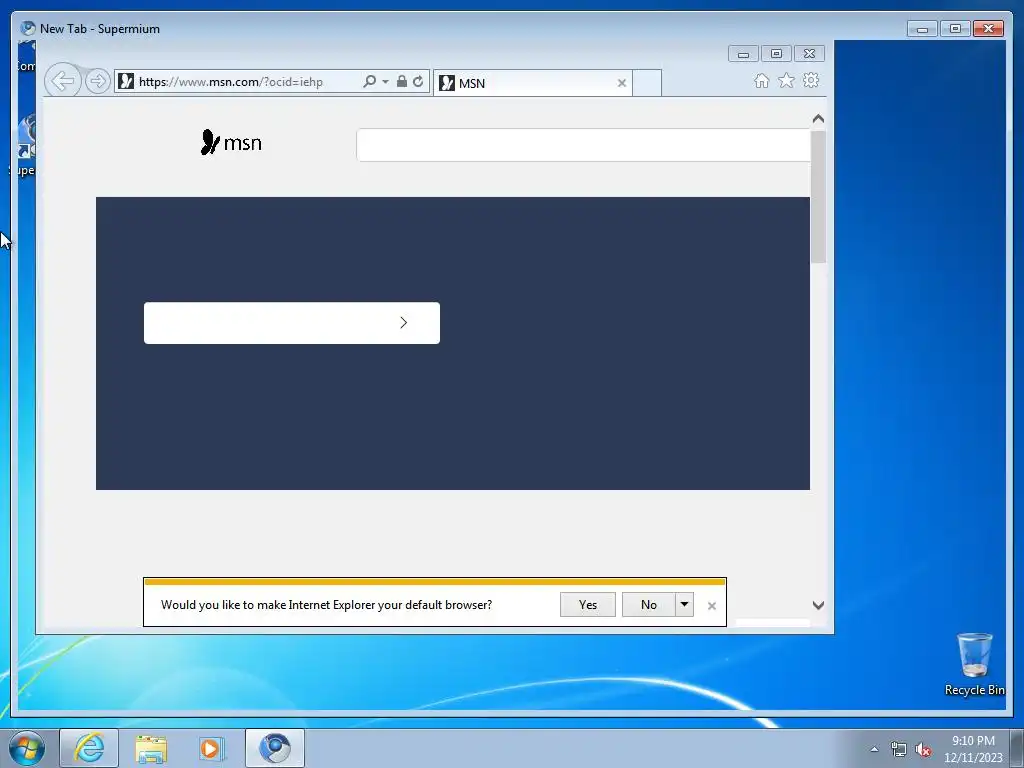The width and height of the screenshot is (1024, 768).
Task: Click the vertical scrollbar thumb
Action: [818, 197]
